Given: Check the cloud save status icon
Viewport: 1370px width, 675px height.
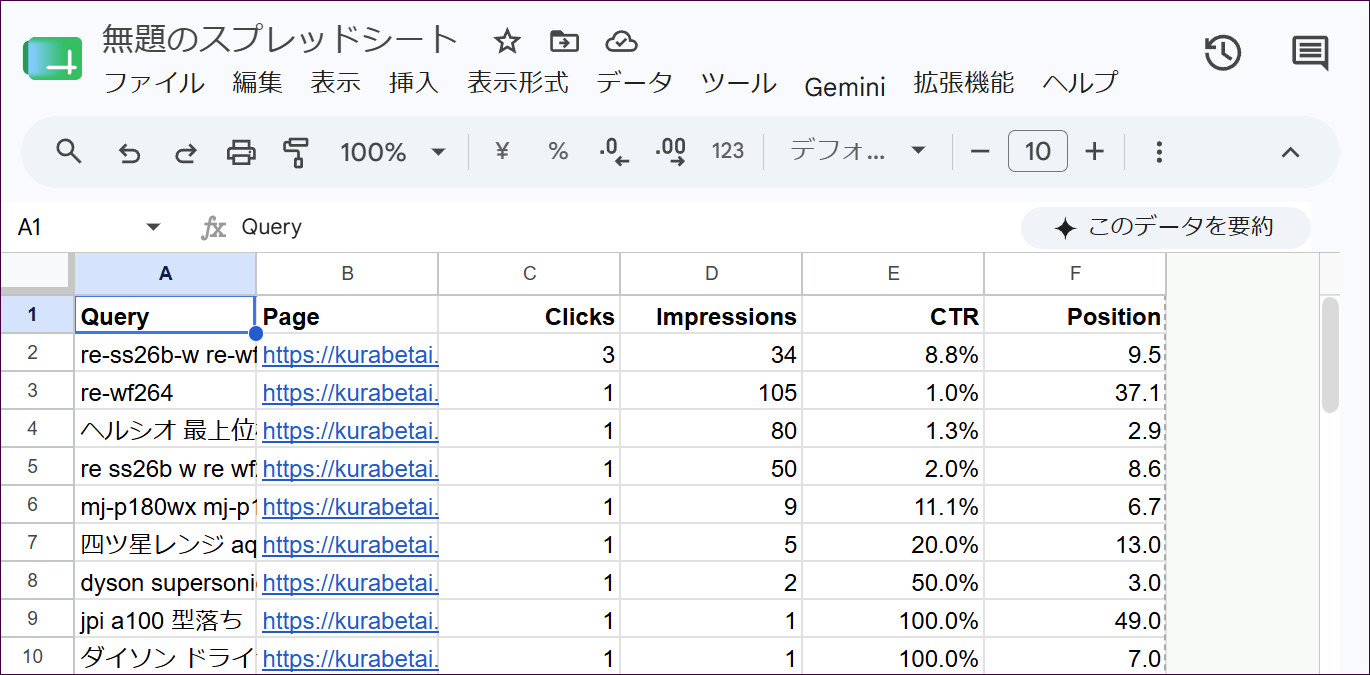Looking at the screenshot, I should click(622, 41).
